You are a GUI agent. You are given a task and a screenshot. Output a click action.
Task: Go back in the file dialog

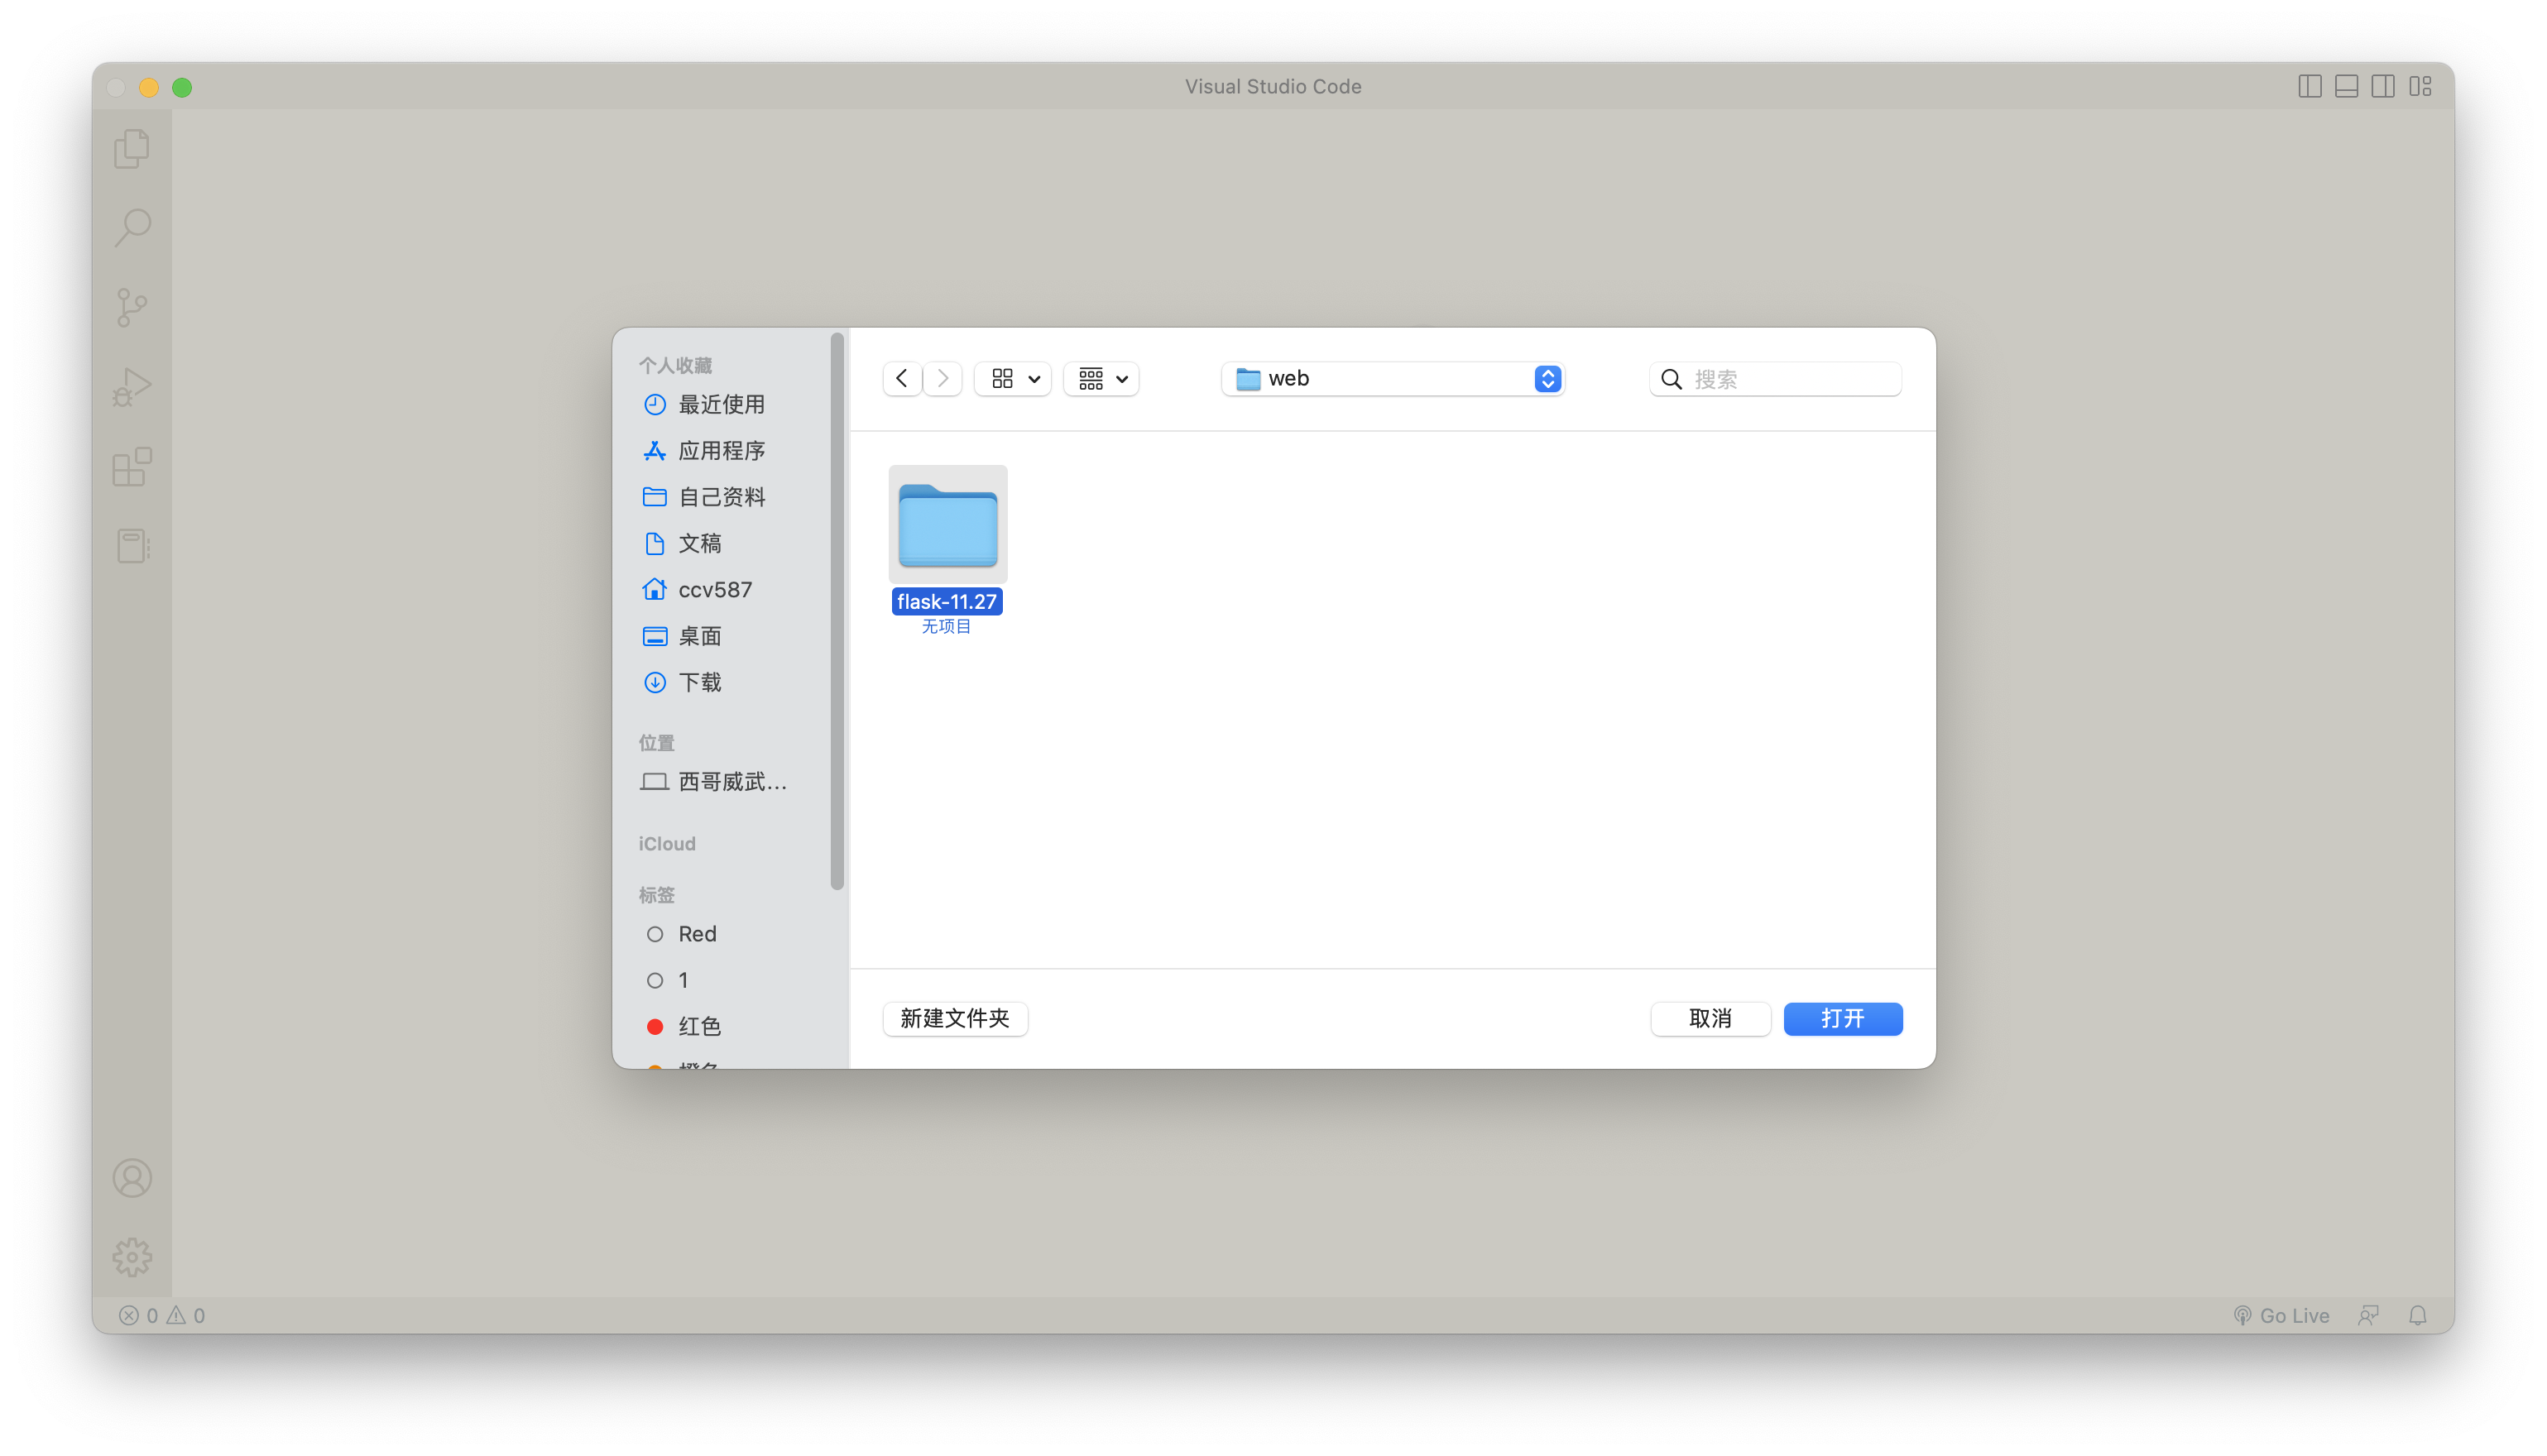[902, 379]
